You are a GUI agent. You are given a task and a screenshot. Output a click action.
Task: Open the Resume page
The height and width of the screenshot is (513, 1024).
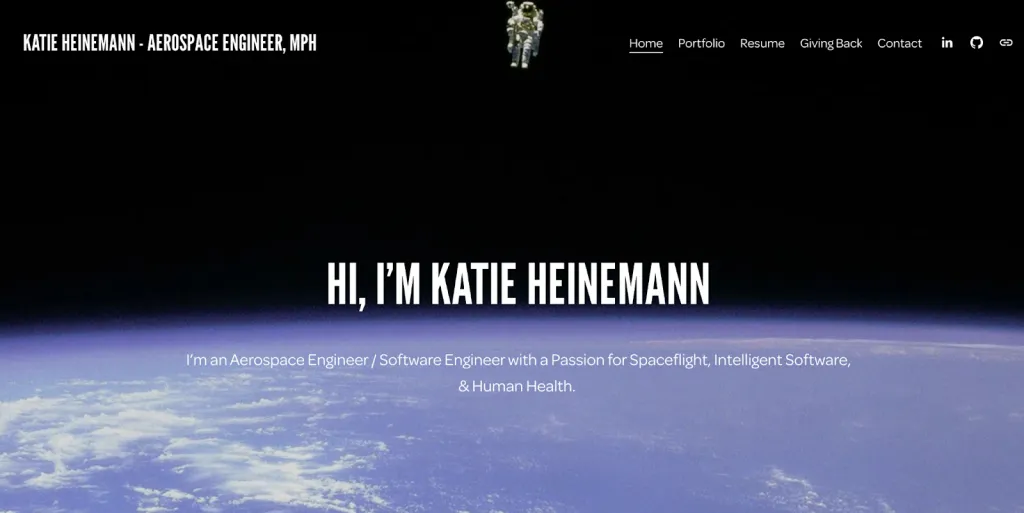(x=762, y=43)
